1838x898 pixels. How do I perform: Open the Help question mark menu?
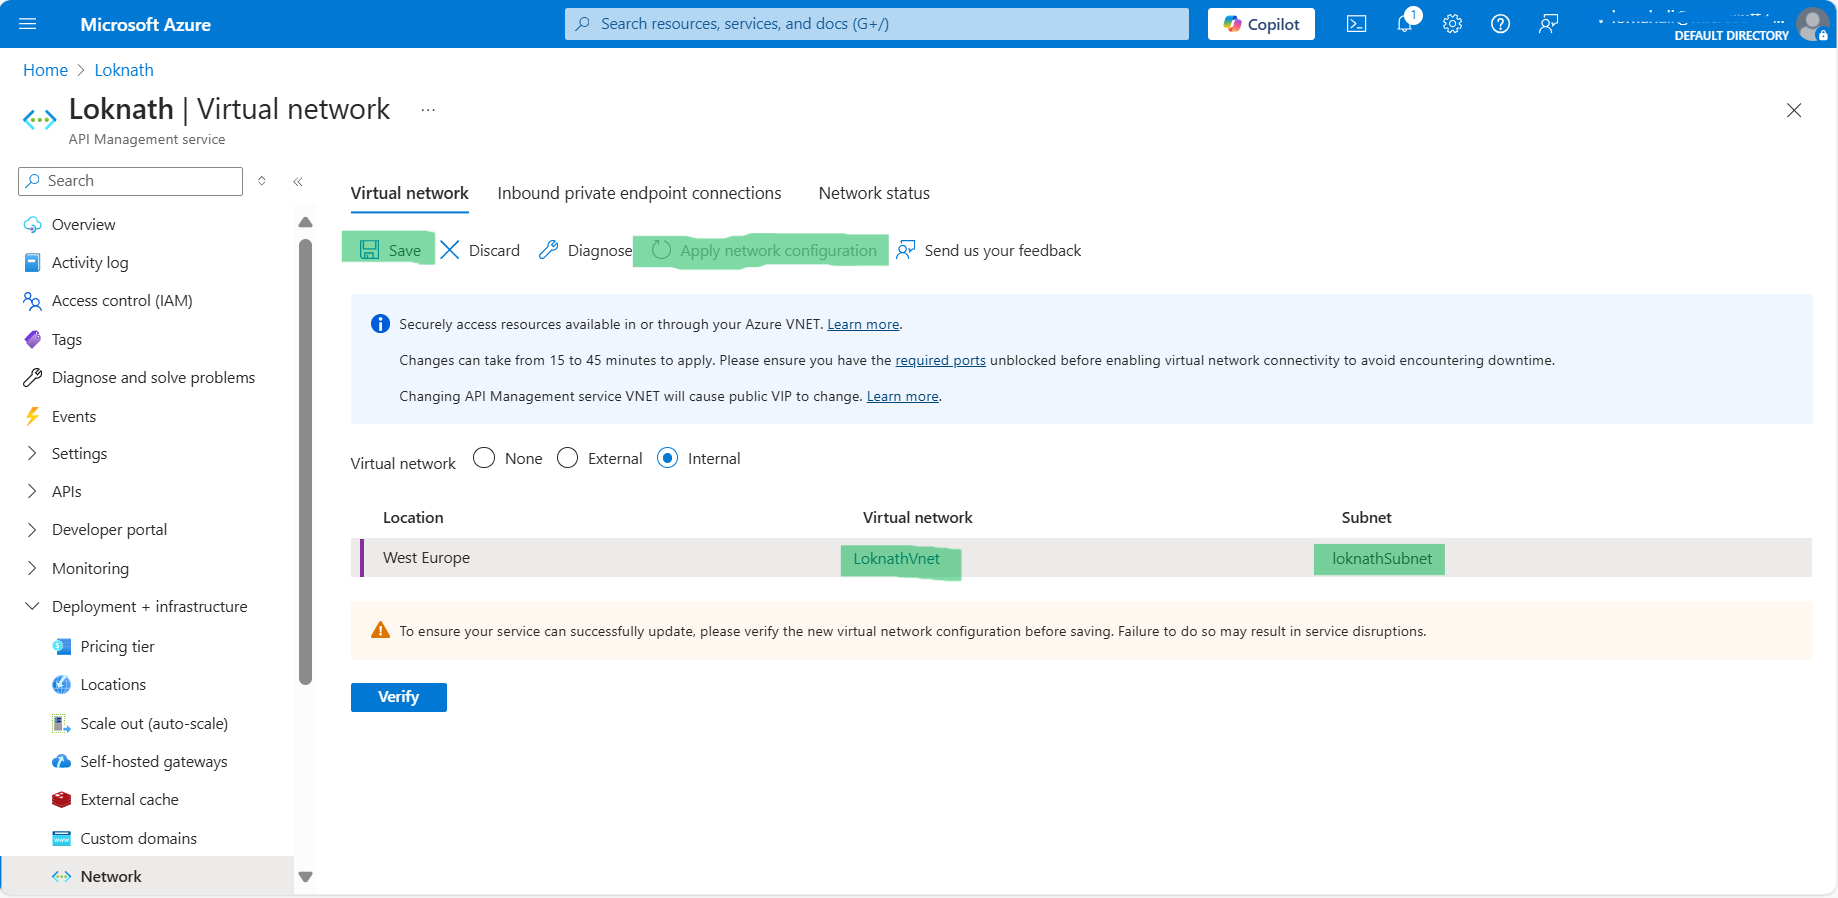[1500, 24]
